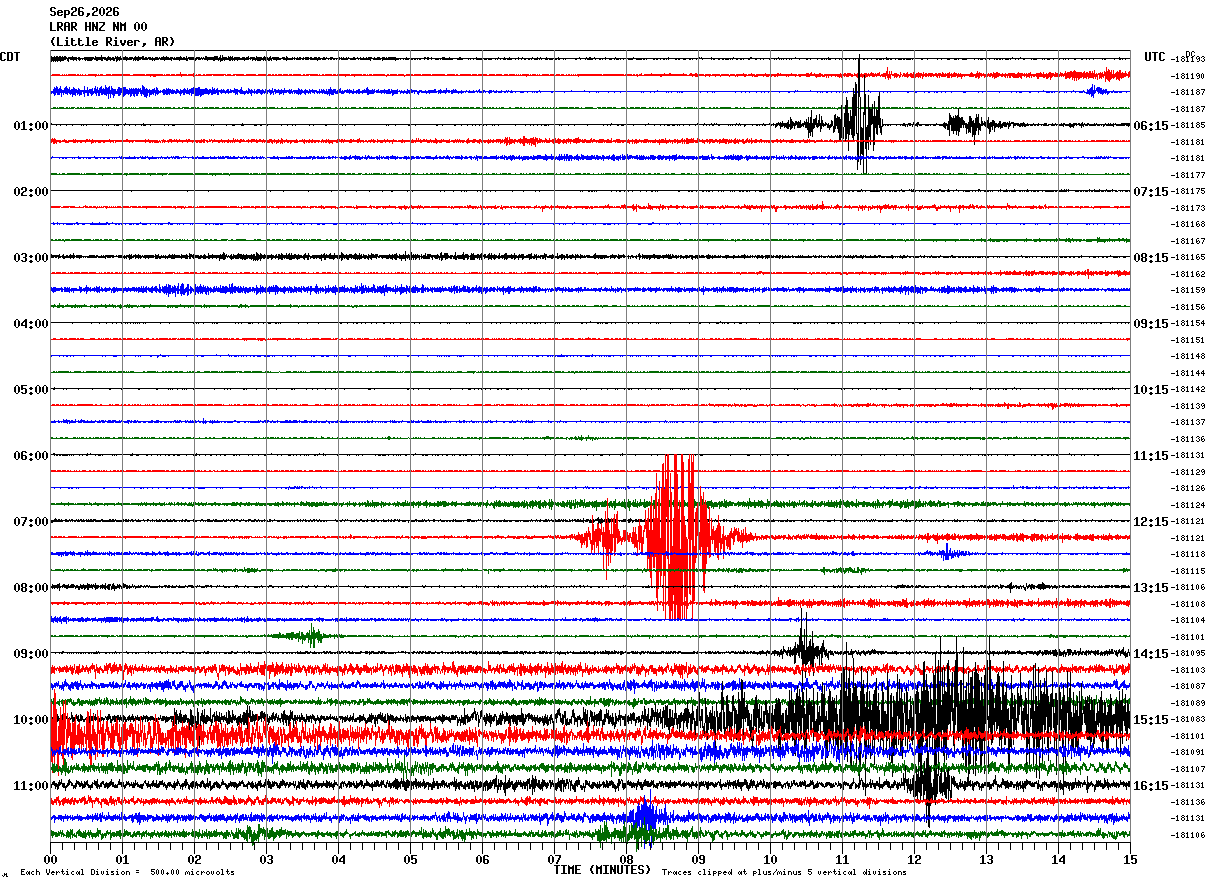The height and width of the screenshot is (886, 1210).
Task: Click the 06:15 UTC time label
Action: [x=1150, y=126]
